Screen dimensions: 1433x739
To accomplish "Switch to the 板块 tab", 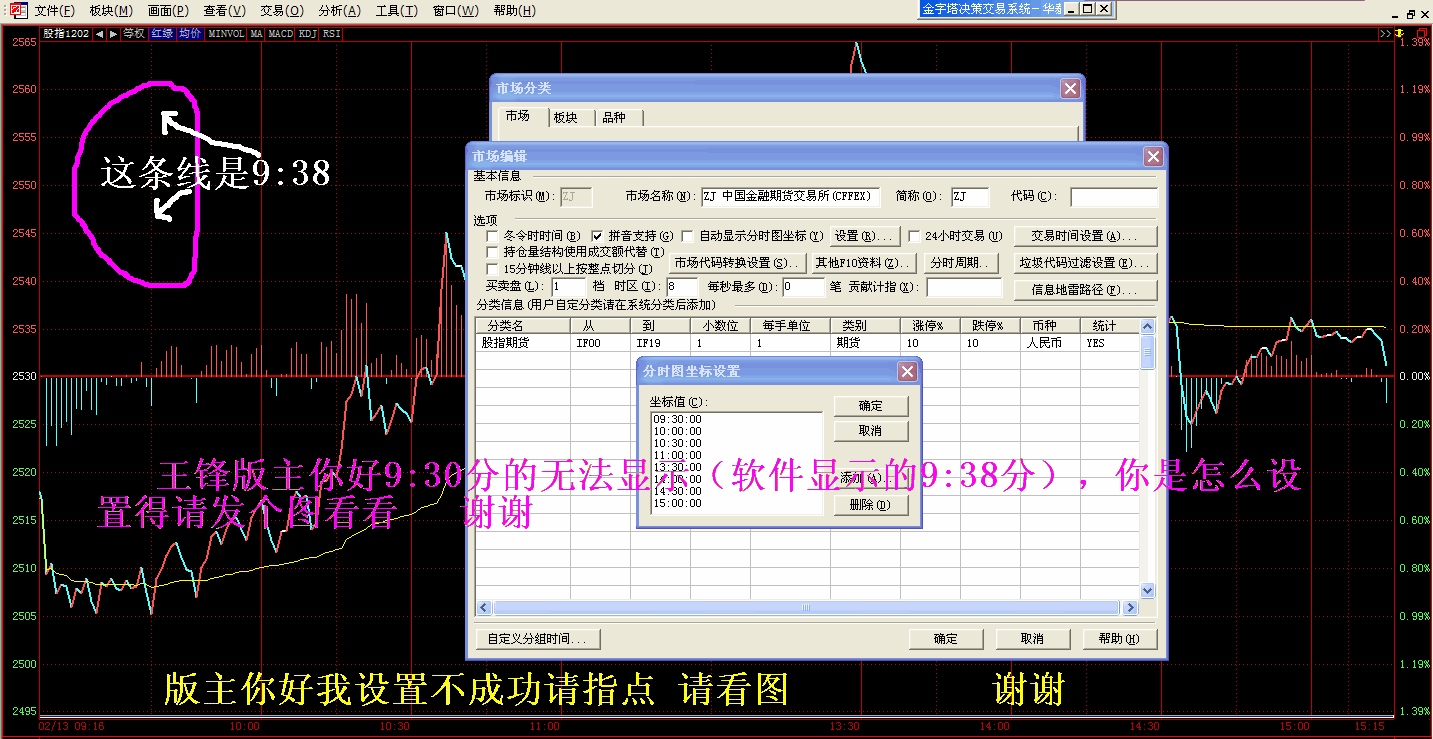I will pyautogui.click(x=565, y=118).
